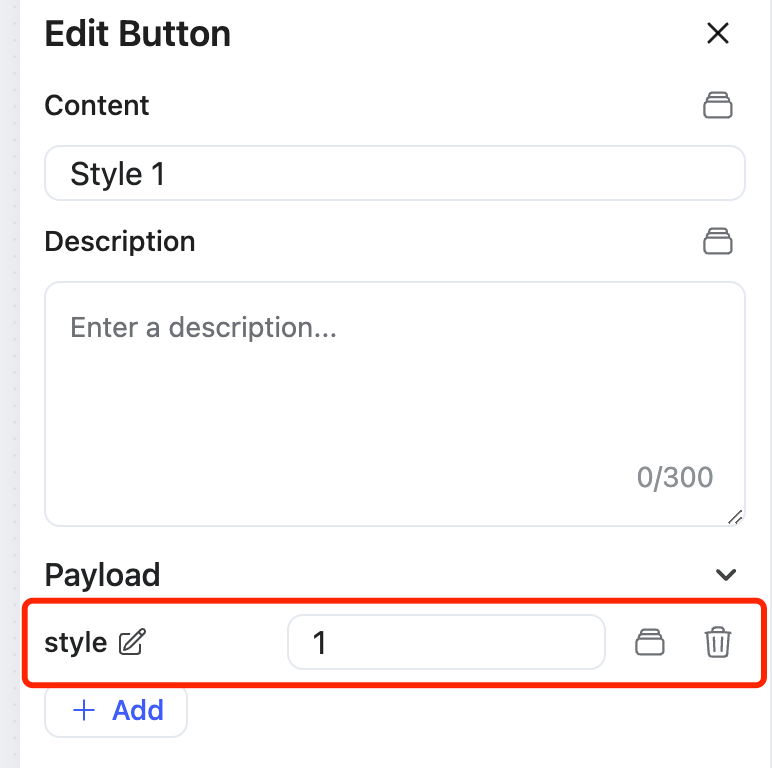Click the style payload value field
This screenshot has width=772, height=768.
pos(446,642)
